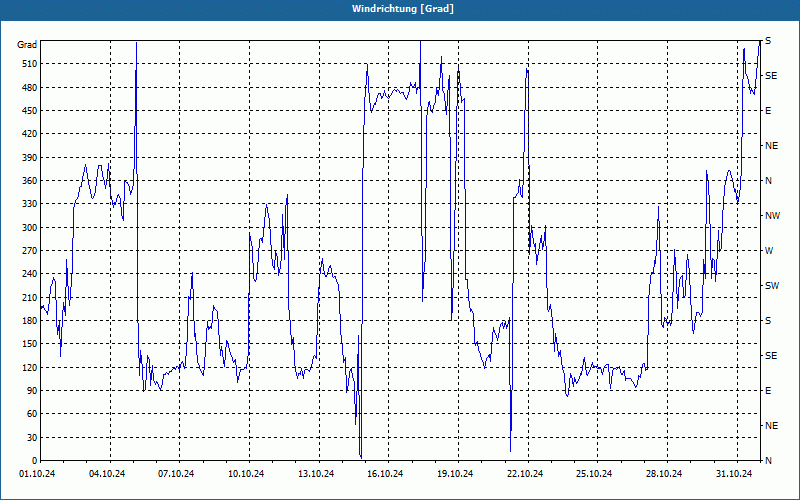The image size is (800, 500).
Task: Select the 210 y-axis value
Action: pyautogui.click(x=30, y=297)
